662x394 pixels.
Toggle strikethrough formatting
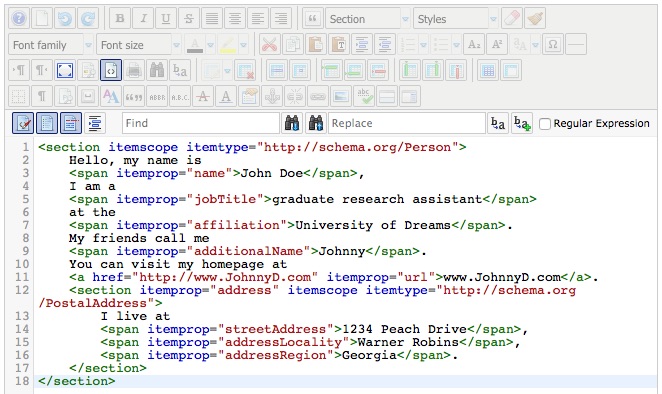pyautogui.click(x=189, y=19)
